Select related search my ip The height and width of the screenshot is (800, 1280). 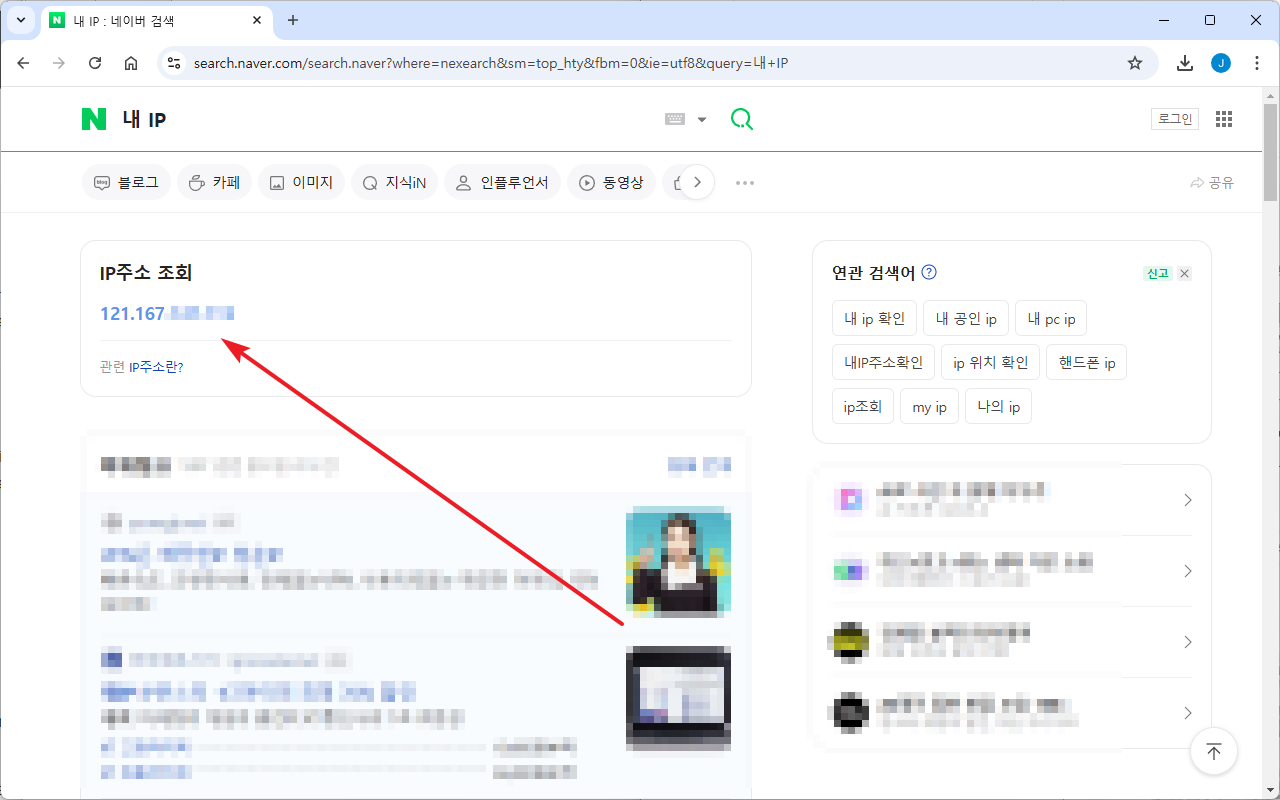coord(929,407)
